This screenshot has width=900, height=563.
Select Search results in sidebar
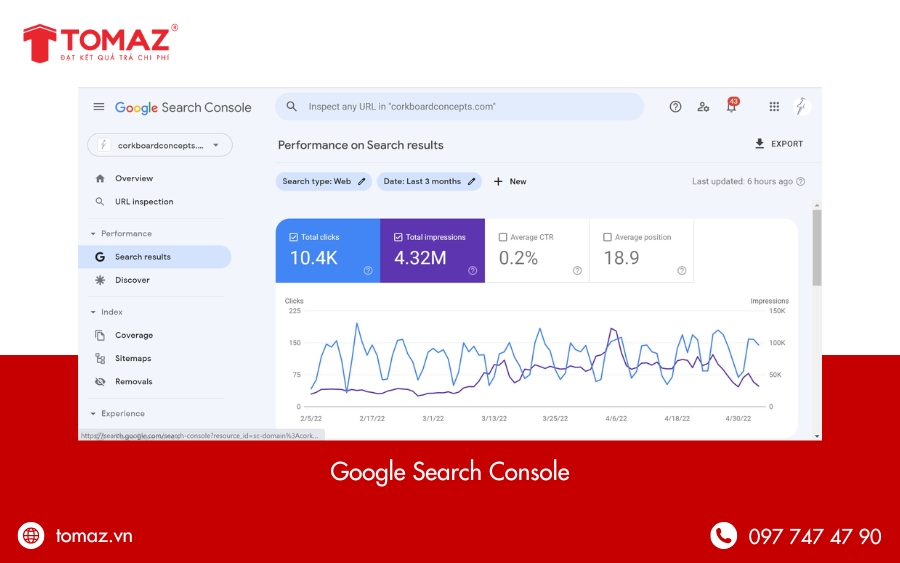point(155,257)
